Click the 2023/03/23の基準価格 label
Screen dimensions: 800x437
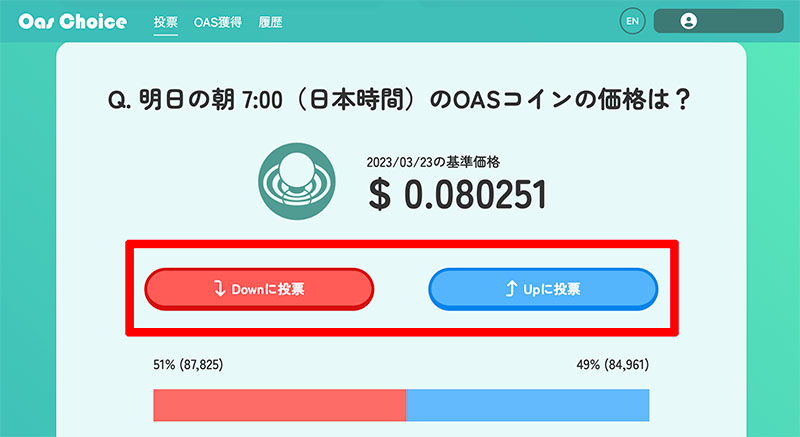point(433,162)
